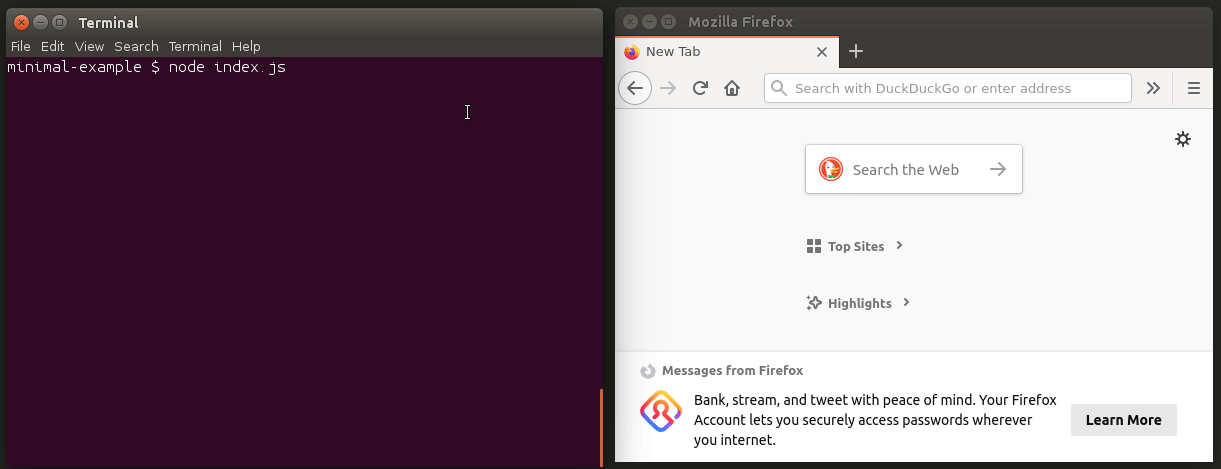Open the Search menu in Terminal
This screenshot has height=469, width=1221.
136,46
